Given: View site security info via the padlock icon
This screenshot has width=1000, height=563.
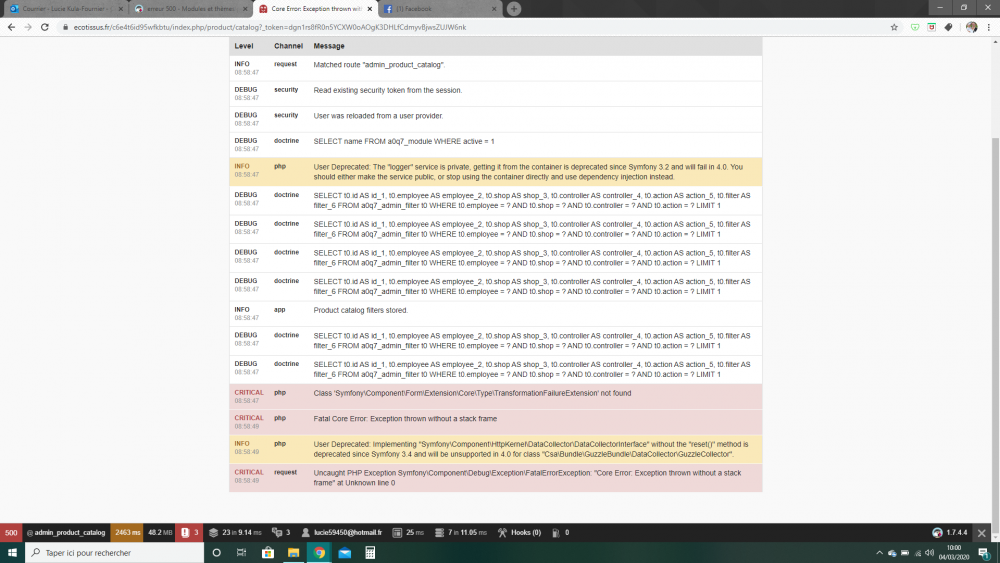Looking at the screenshot, I should coord(65,27).
